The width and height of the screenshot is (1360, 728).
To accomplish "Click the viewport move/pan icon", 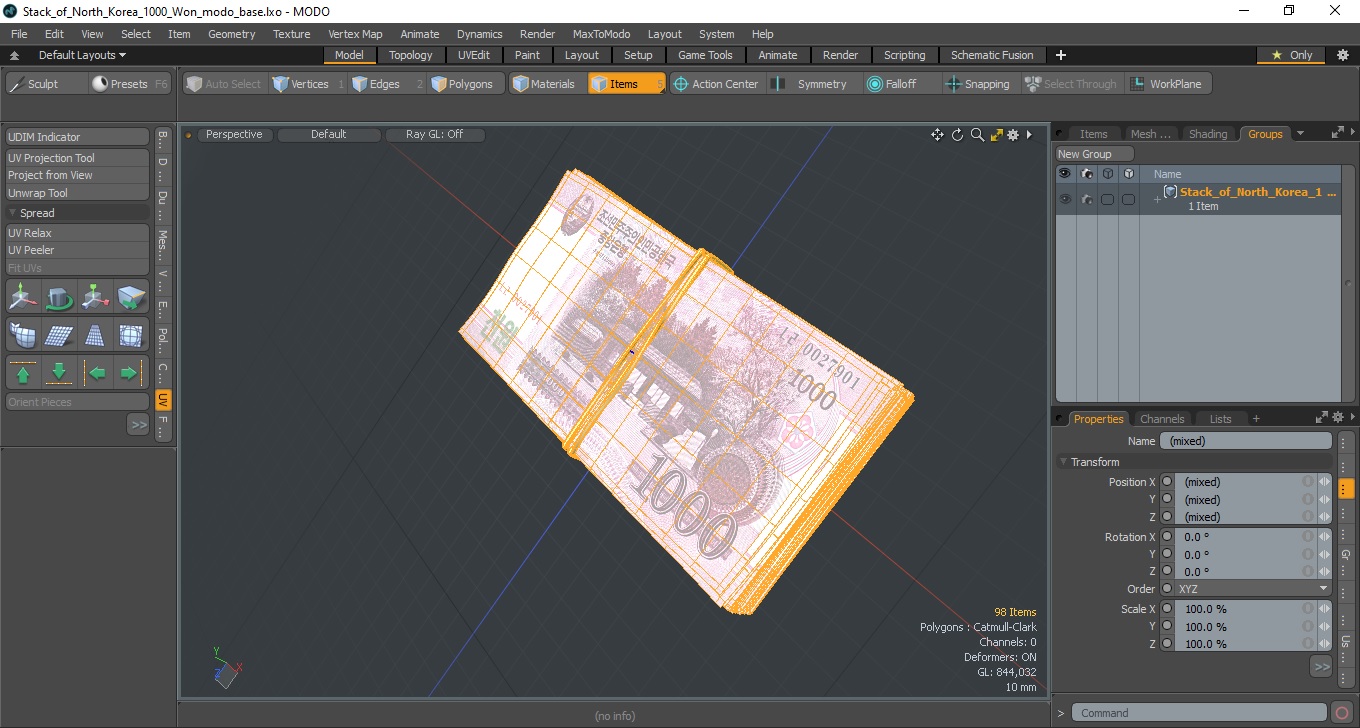I will (937, 135).
